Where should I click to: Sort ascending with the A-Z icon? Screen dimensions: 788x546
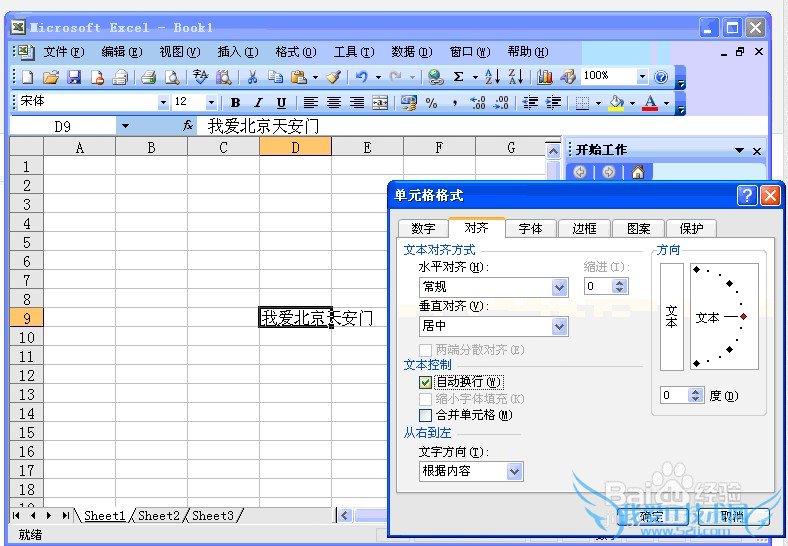[x=492, y=77]
